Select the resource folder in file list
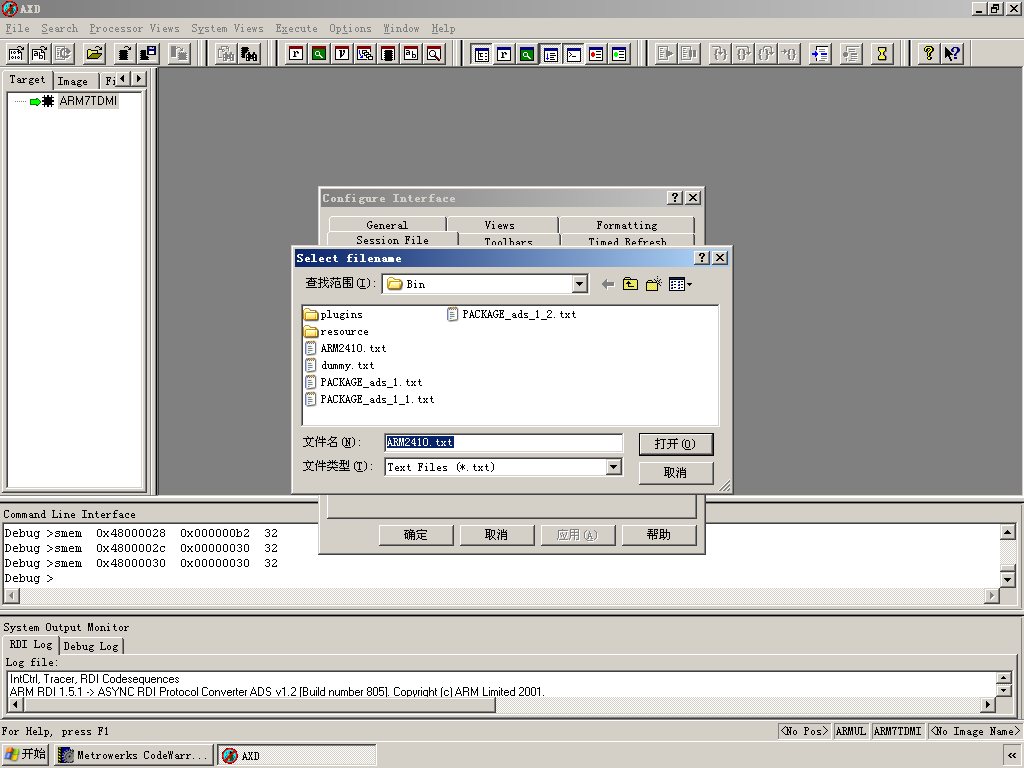This screenshot has width=1024, height=768. click(337, 332)
